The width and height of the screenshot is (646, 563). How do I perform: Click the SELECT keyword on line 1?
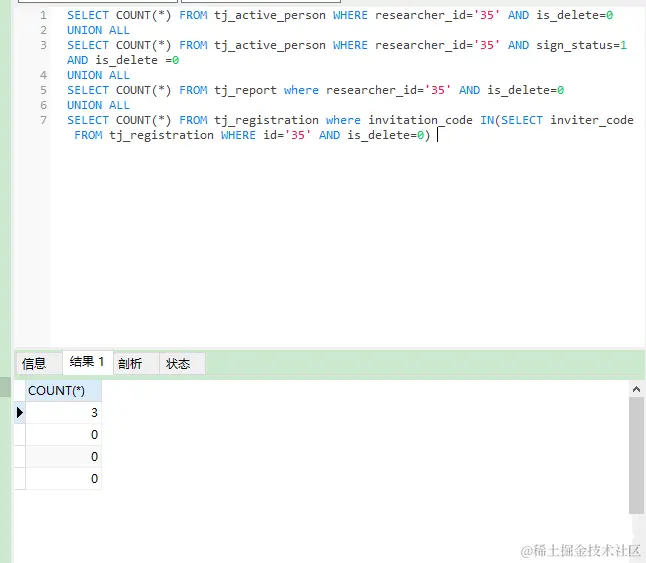pyautogui.click(x=88, y=15)
